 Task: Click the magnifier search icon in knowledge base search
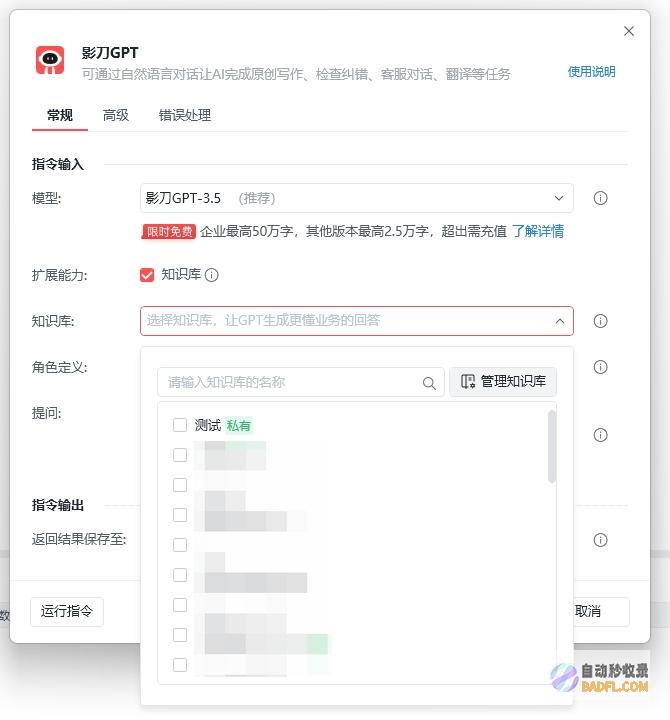(x=429, y=383)
